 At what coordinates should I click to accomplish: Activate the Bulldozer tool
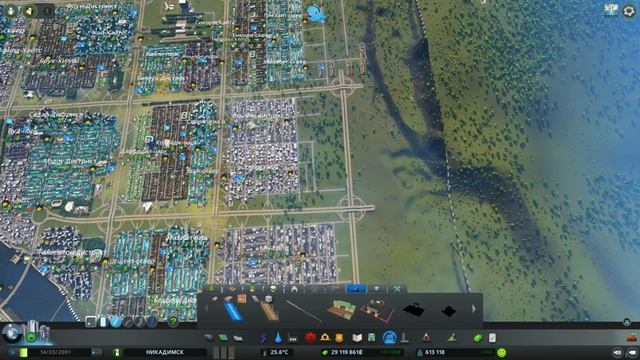(633, 337)
